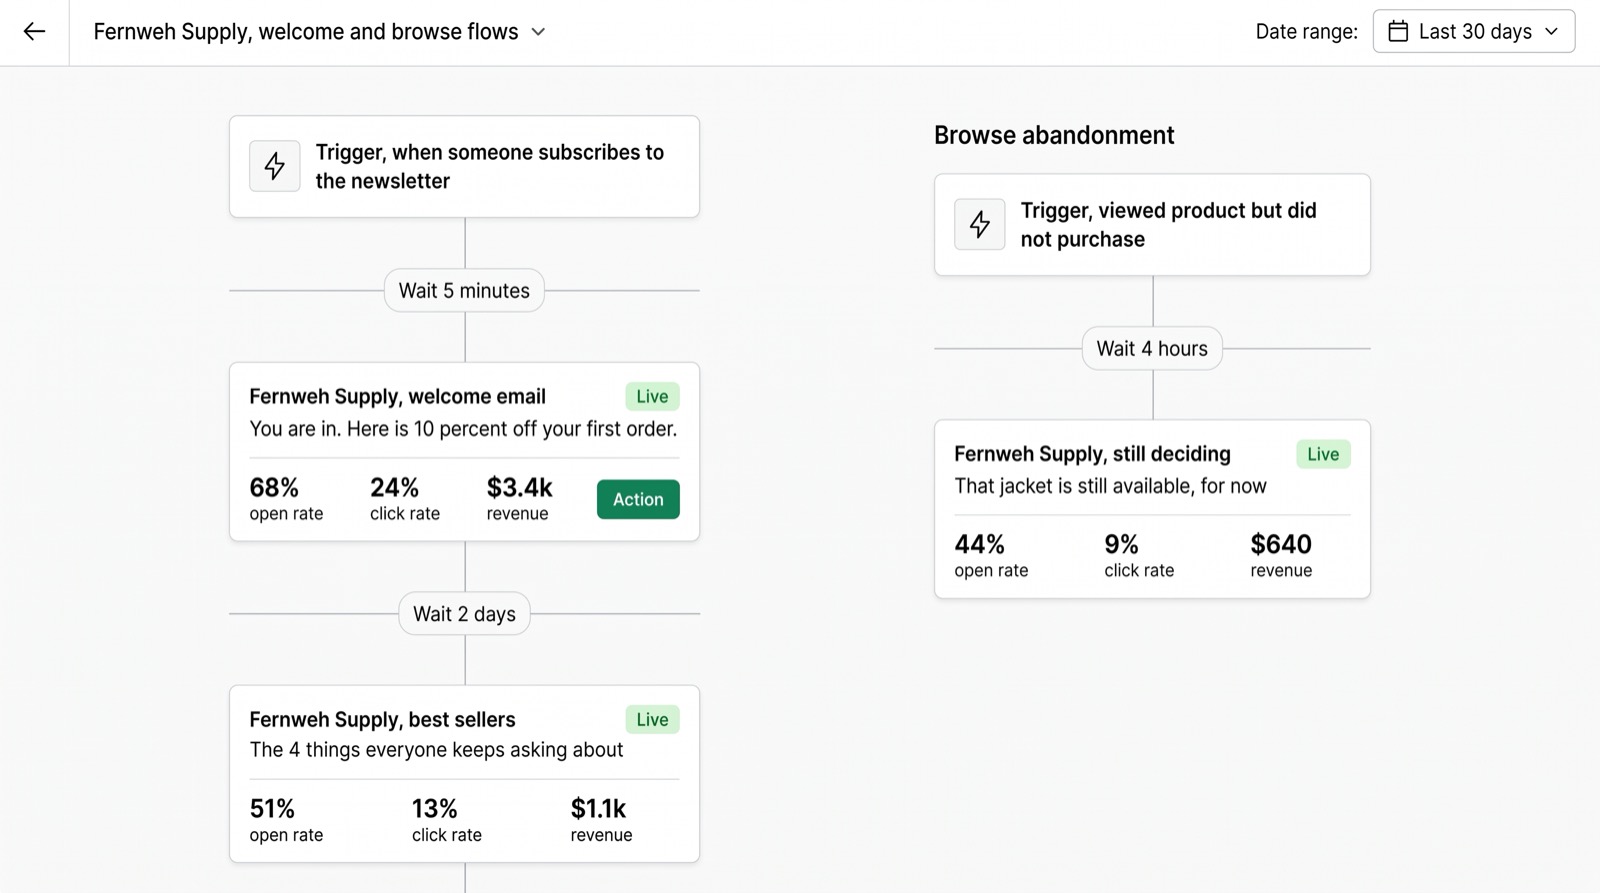The height and width of the screenshot is (893, 1600).
Task: Click the 13% click rate value
Action: tap(434, 809)
